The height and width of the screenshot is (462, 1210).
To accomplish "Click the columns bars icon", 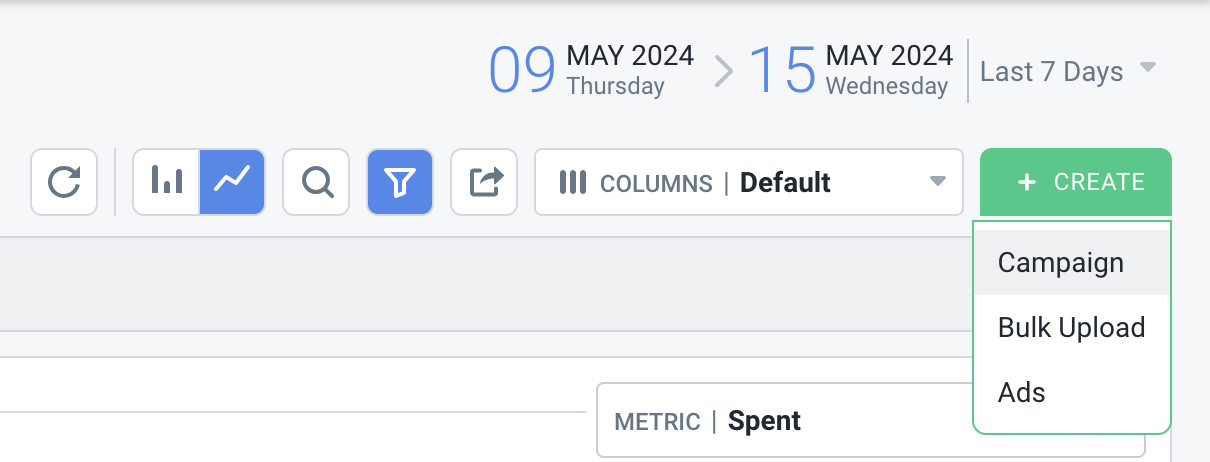I will 572,182.
